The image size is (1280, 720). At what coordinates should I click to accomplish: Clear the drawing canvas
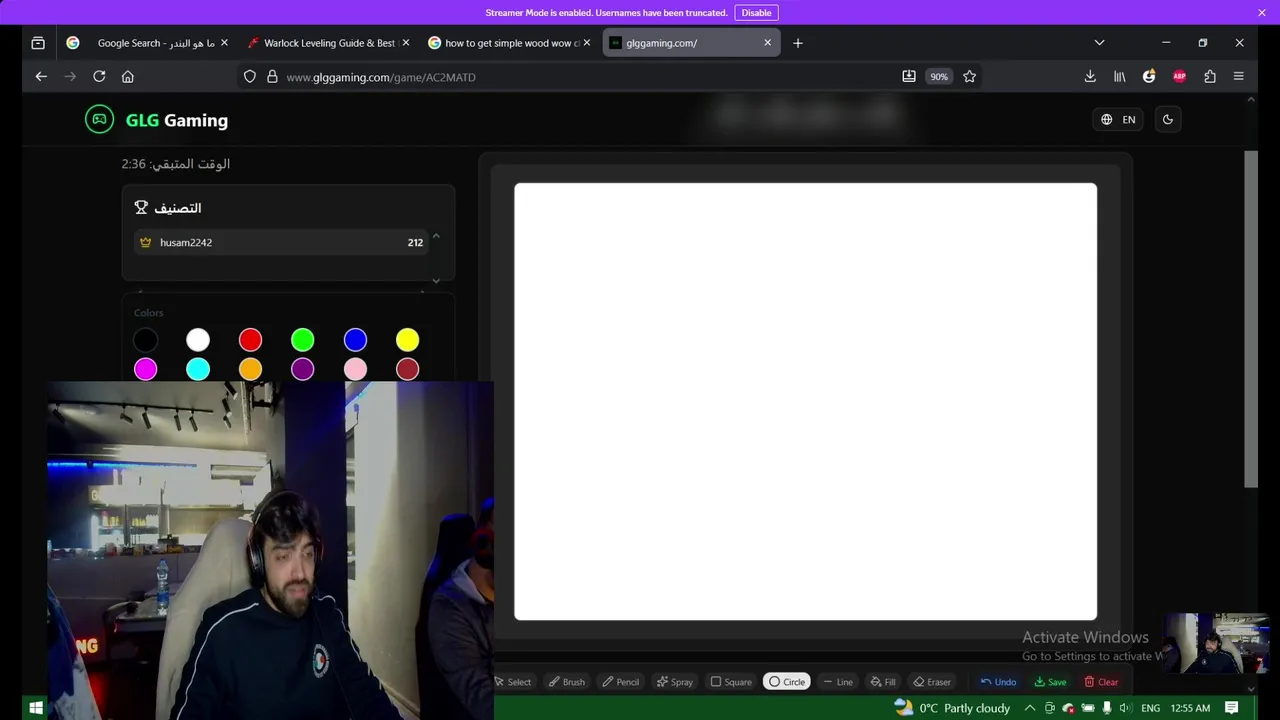[x=1101, y=682]
